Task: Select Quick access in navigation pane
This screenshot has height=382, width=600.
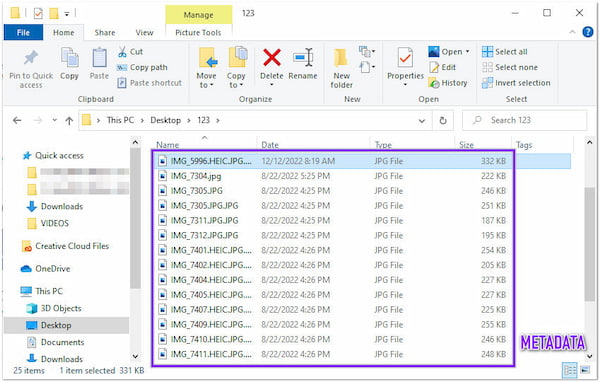Action: (53, 155)
